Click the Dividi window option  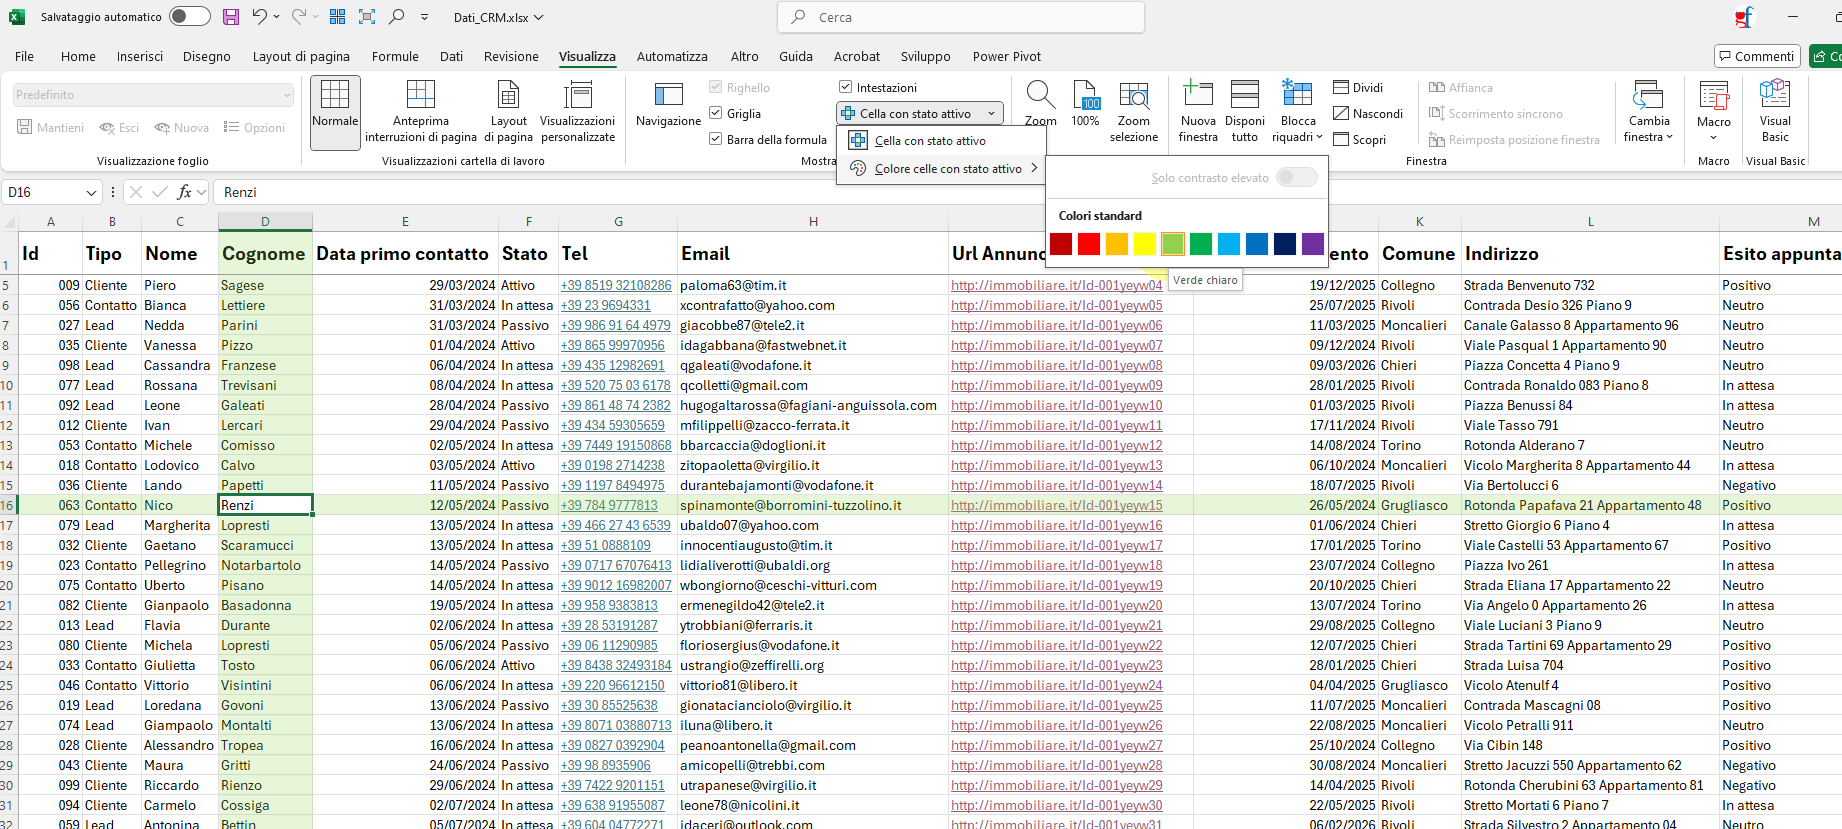click(1358, 88)
